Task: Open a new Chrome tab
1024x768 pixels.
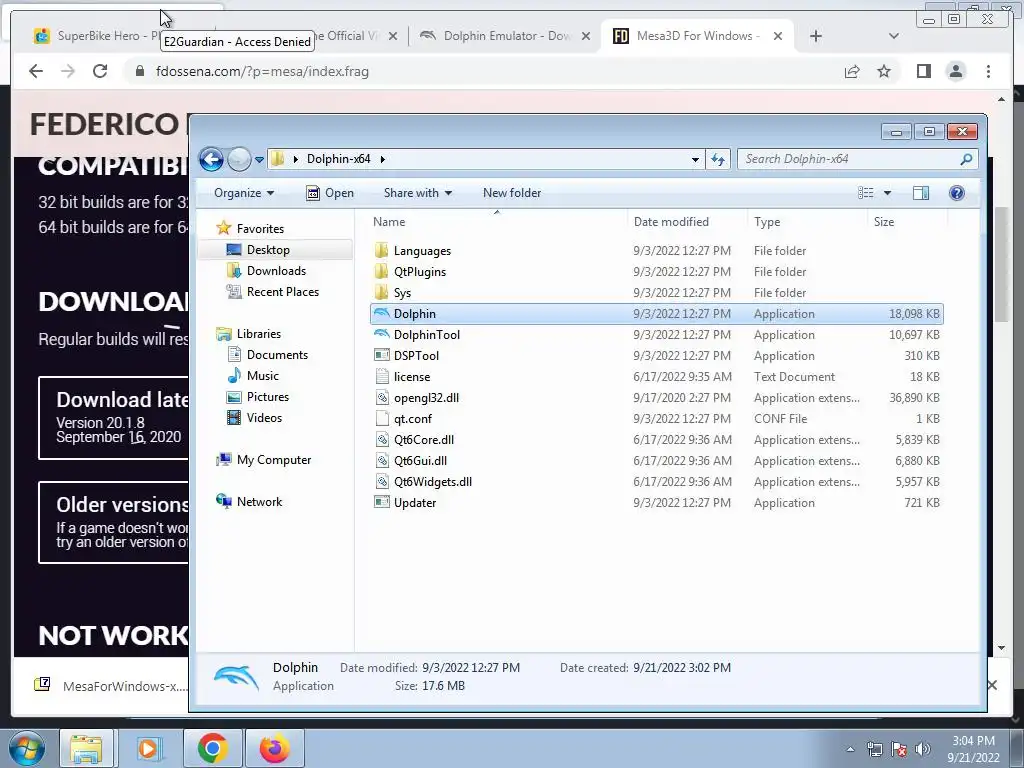Action: click(x=816, y=36)
